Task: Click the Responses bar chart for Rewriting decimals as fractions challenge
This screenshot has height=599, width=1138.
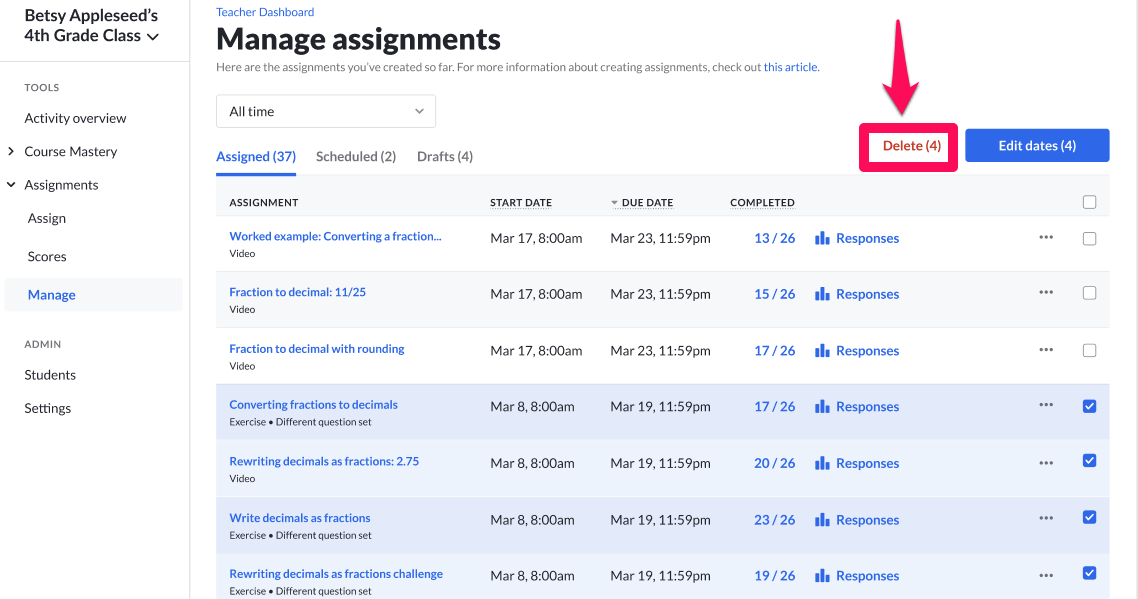Action: point(866,575)
